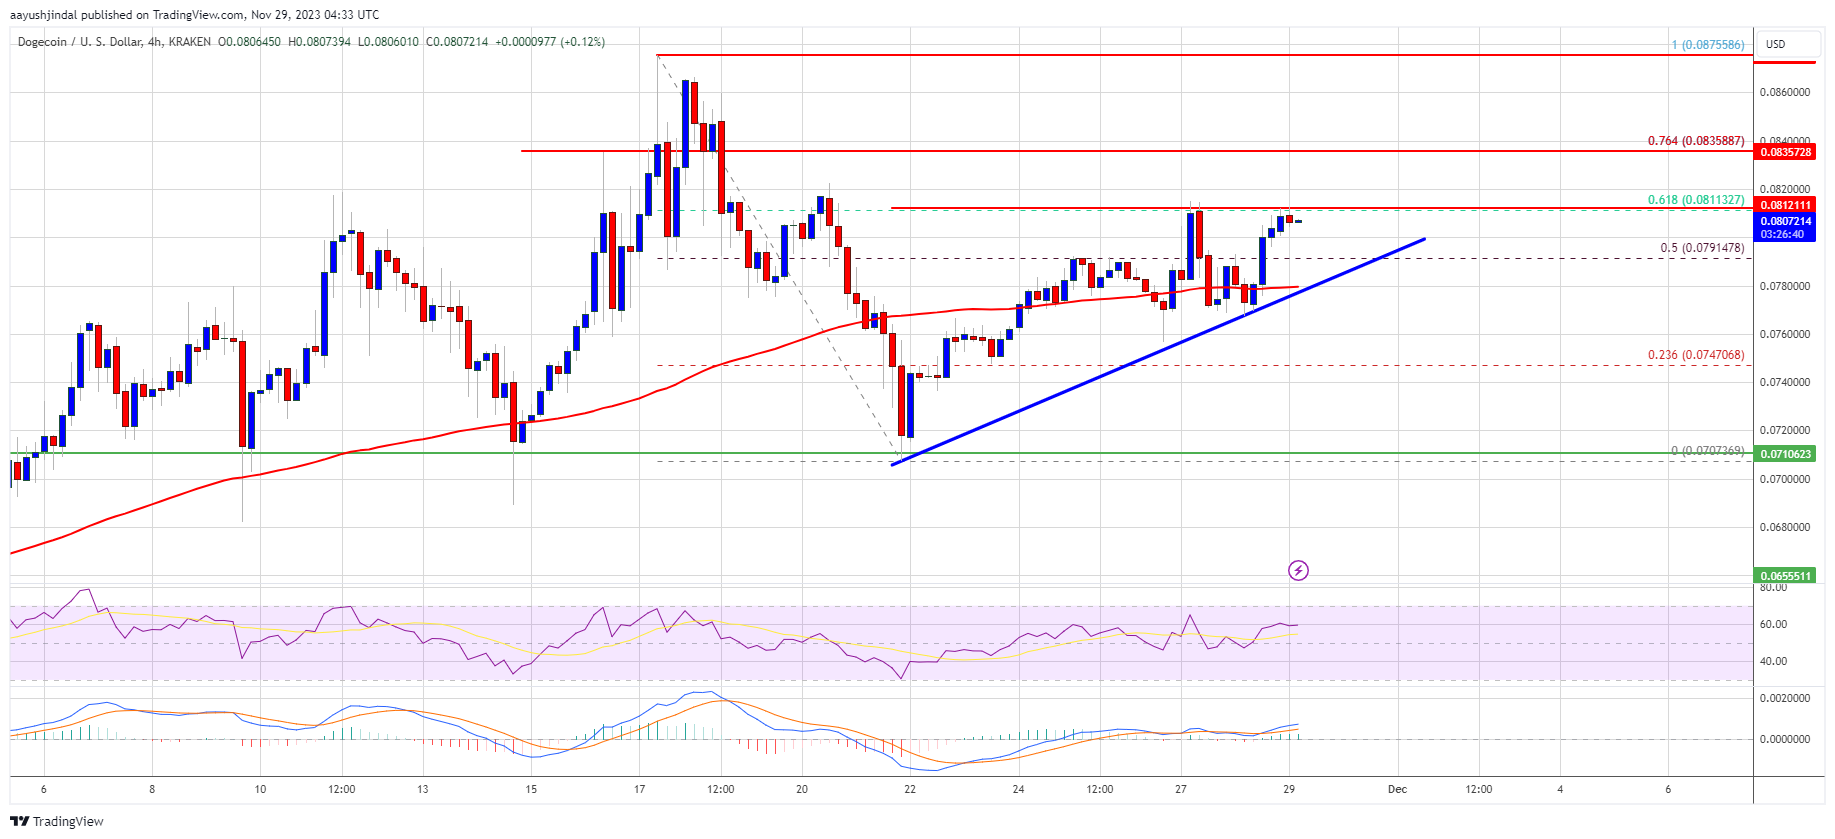This screenshot has height=839, width=1835.
Task: Click the blue 0.0807214 current price tag
Action: 1785,221
